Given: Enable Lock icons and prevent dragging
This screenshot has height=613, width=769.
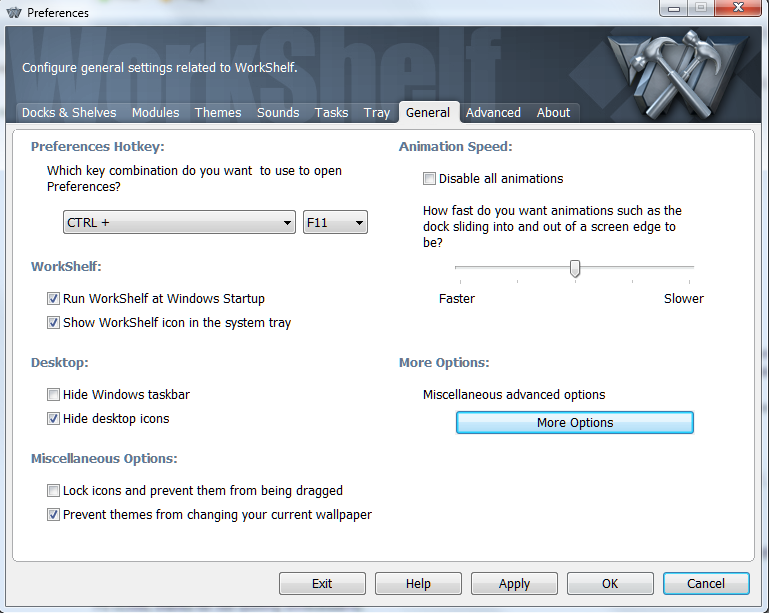Looking at the screenshot, I should (x=54, y=491).
